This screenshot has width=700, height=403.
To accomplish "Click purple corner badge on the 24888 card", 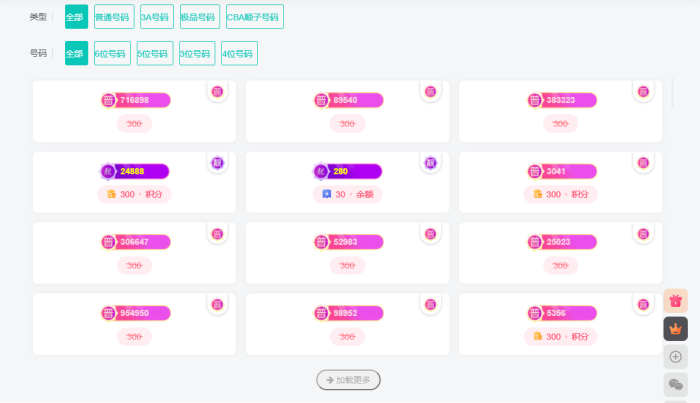I will pos(218,162).
